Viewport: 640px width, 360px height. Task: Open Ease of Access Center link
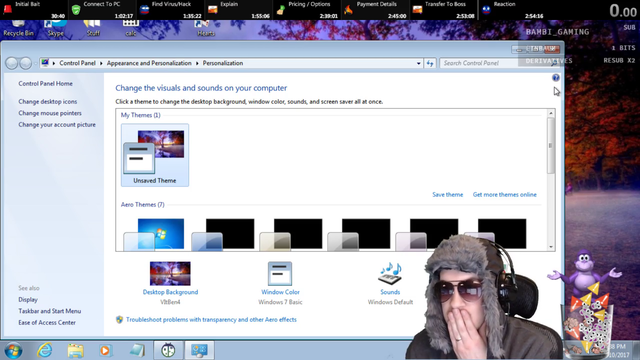coord(47,322)
